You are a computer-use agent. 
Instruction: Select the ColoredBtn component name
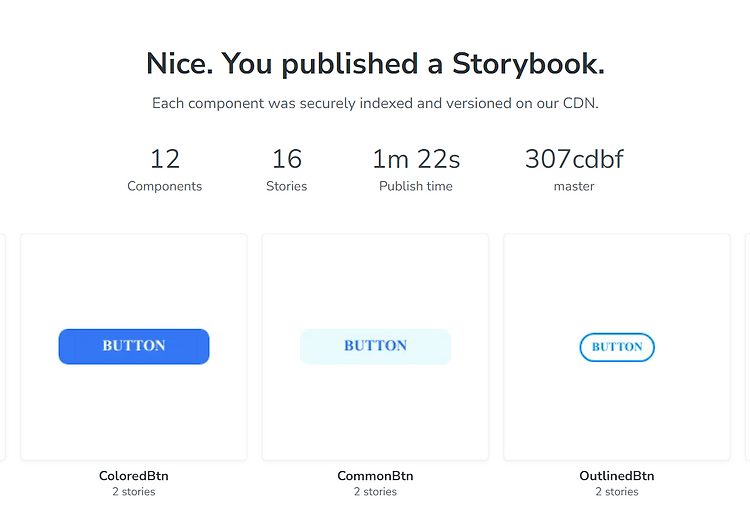134,476
